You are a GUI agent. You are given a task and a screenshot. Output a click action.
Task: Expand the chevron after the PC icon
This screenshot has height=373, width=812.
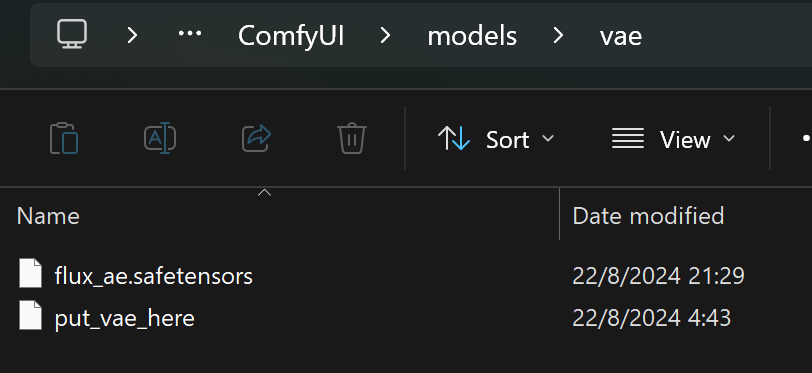point(133,35)
